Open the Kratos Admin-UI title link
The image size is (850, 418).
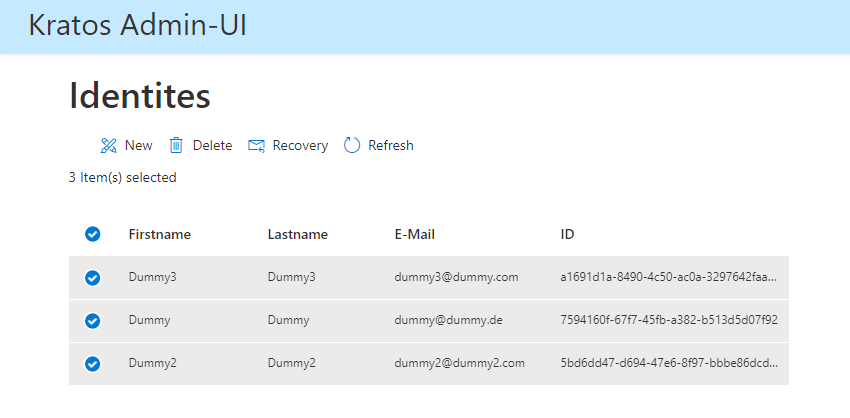[x=138, y=25]
